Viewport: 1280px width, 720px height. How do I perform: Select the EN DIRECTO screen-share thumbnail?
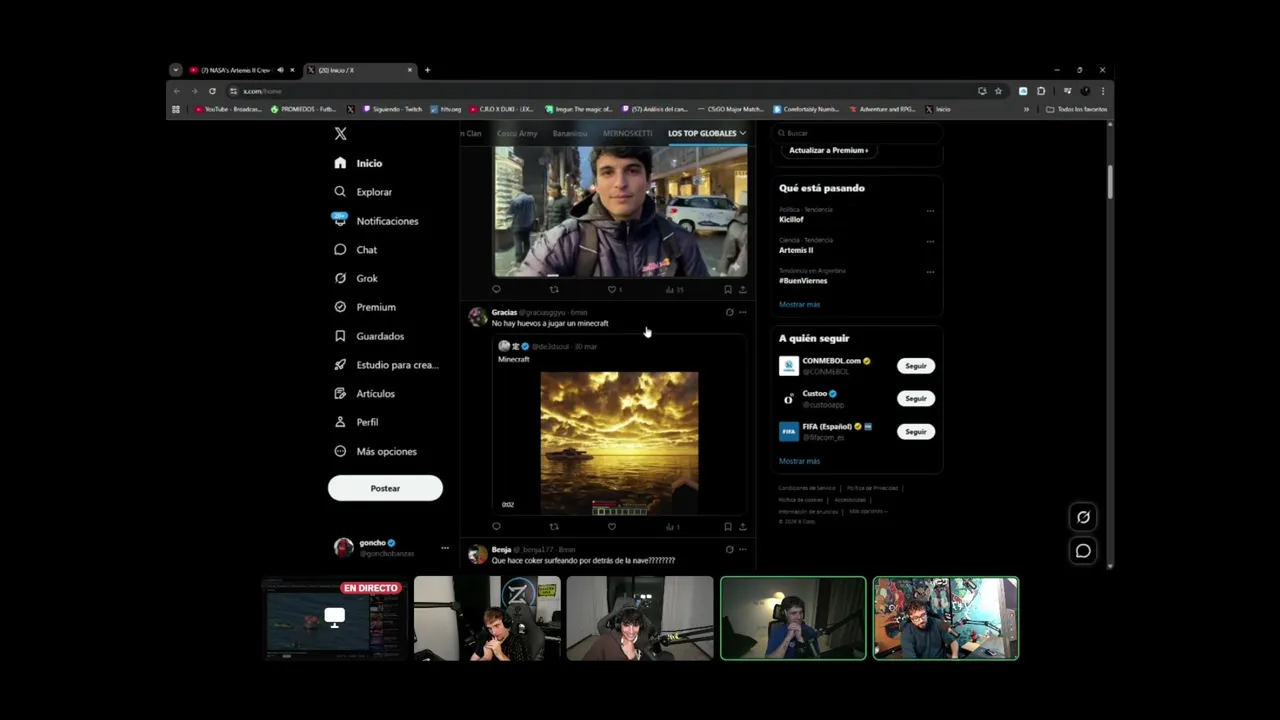pos(334,618)
